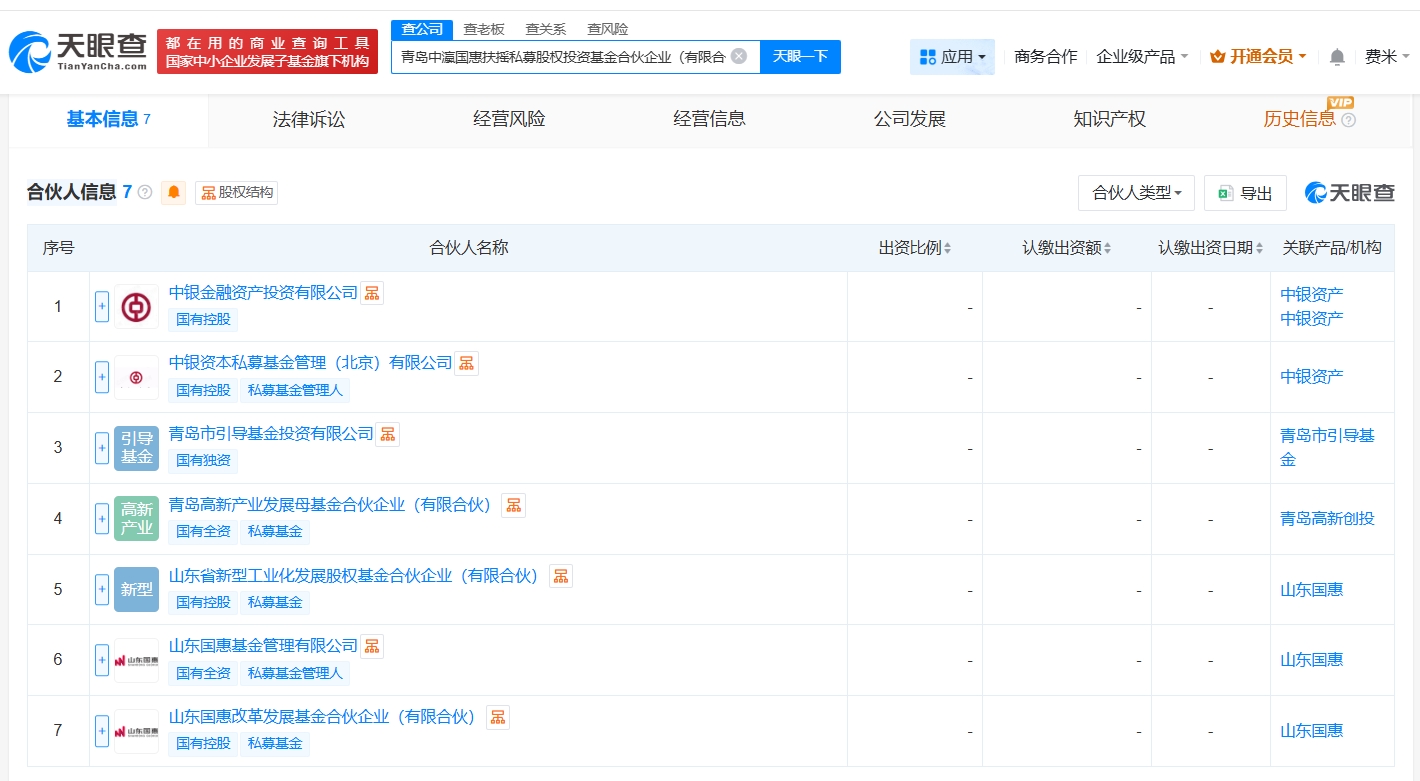Image resolution: width=1420 pixels, height=781 pixels.
Task: Click equity structure icon beside 山东国惠改革发展基金合伙企业
Action: pos(498,717)
